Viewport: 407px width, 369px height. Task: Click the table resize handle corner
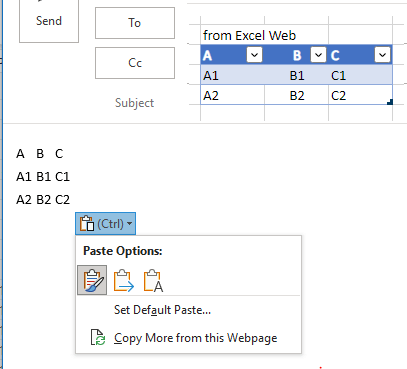click(x=390, y=102)
